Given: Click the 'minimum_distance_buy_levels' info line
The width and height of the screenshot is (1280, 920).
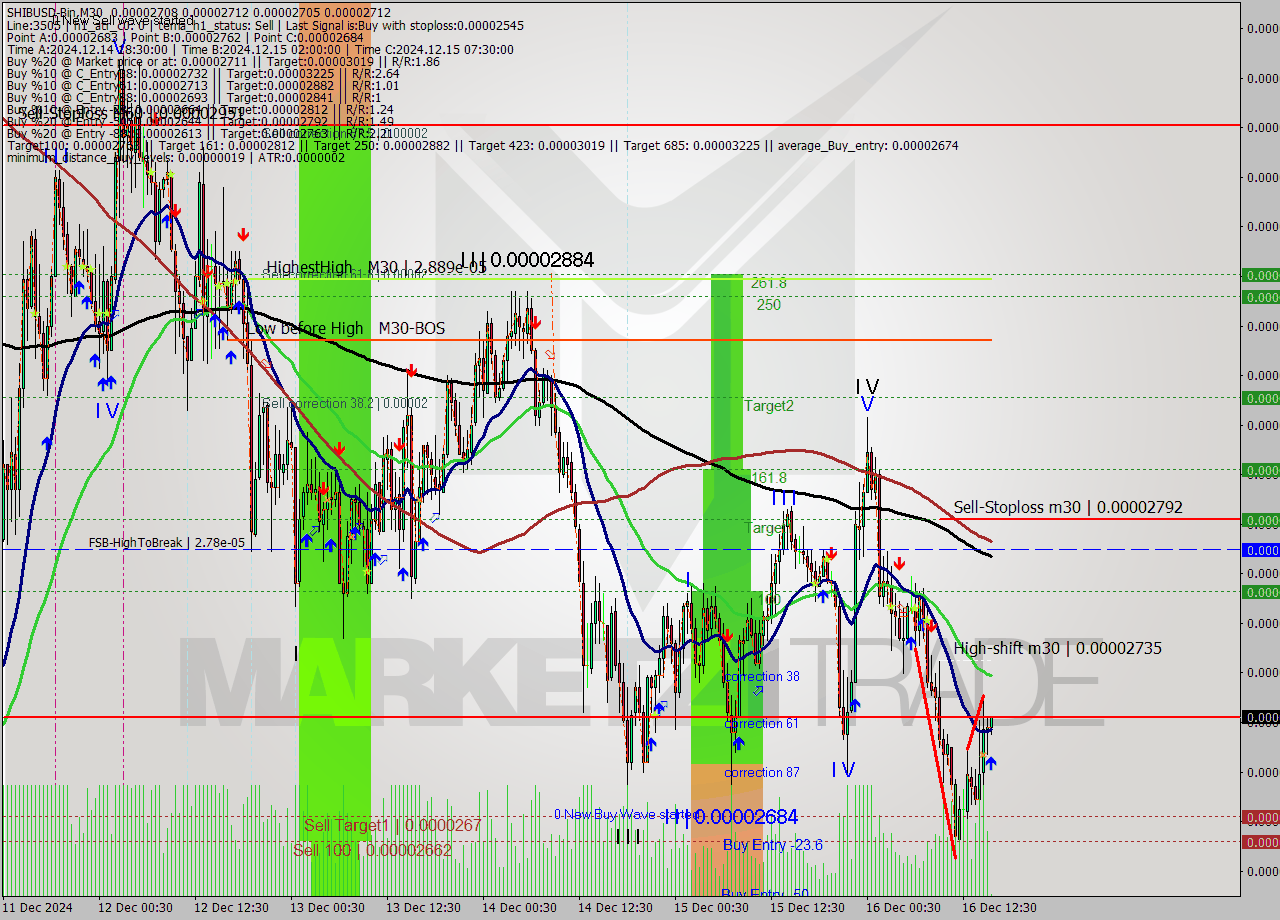Looking at the screenshot, I should click(x=175, y=157).
